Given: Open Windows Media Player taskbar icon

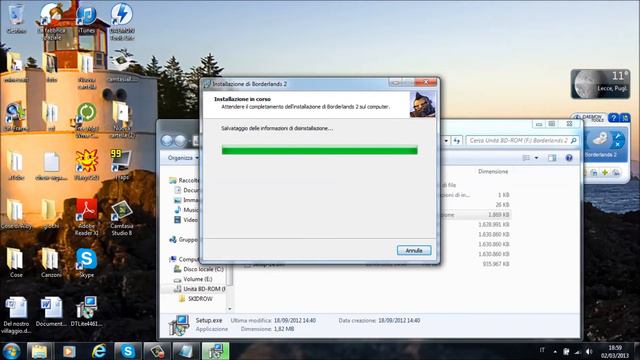Looking at the screenshot, I should click(x=69, y=351).
